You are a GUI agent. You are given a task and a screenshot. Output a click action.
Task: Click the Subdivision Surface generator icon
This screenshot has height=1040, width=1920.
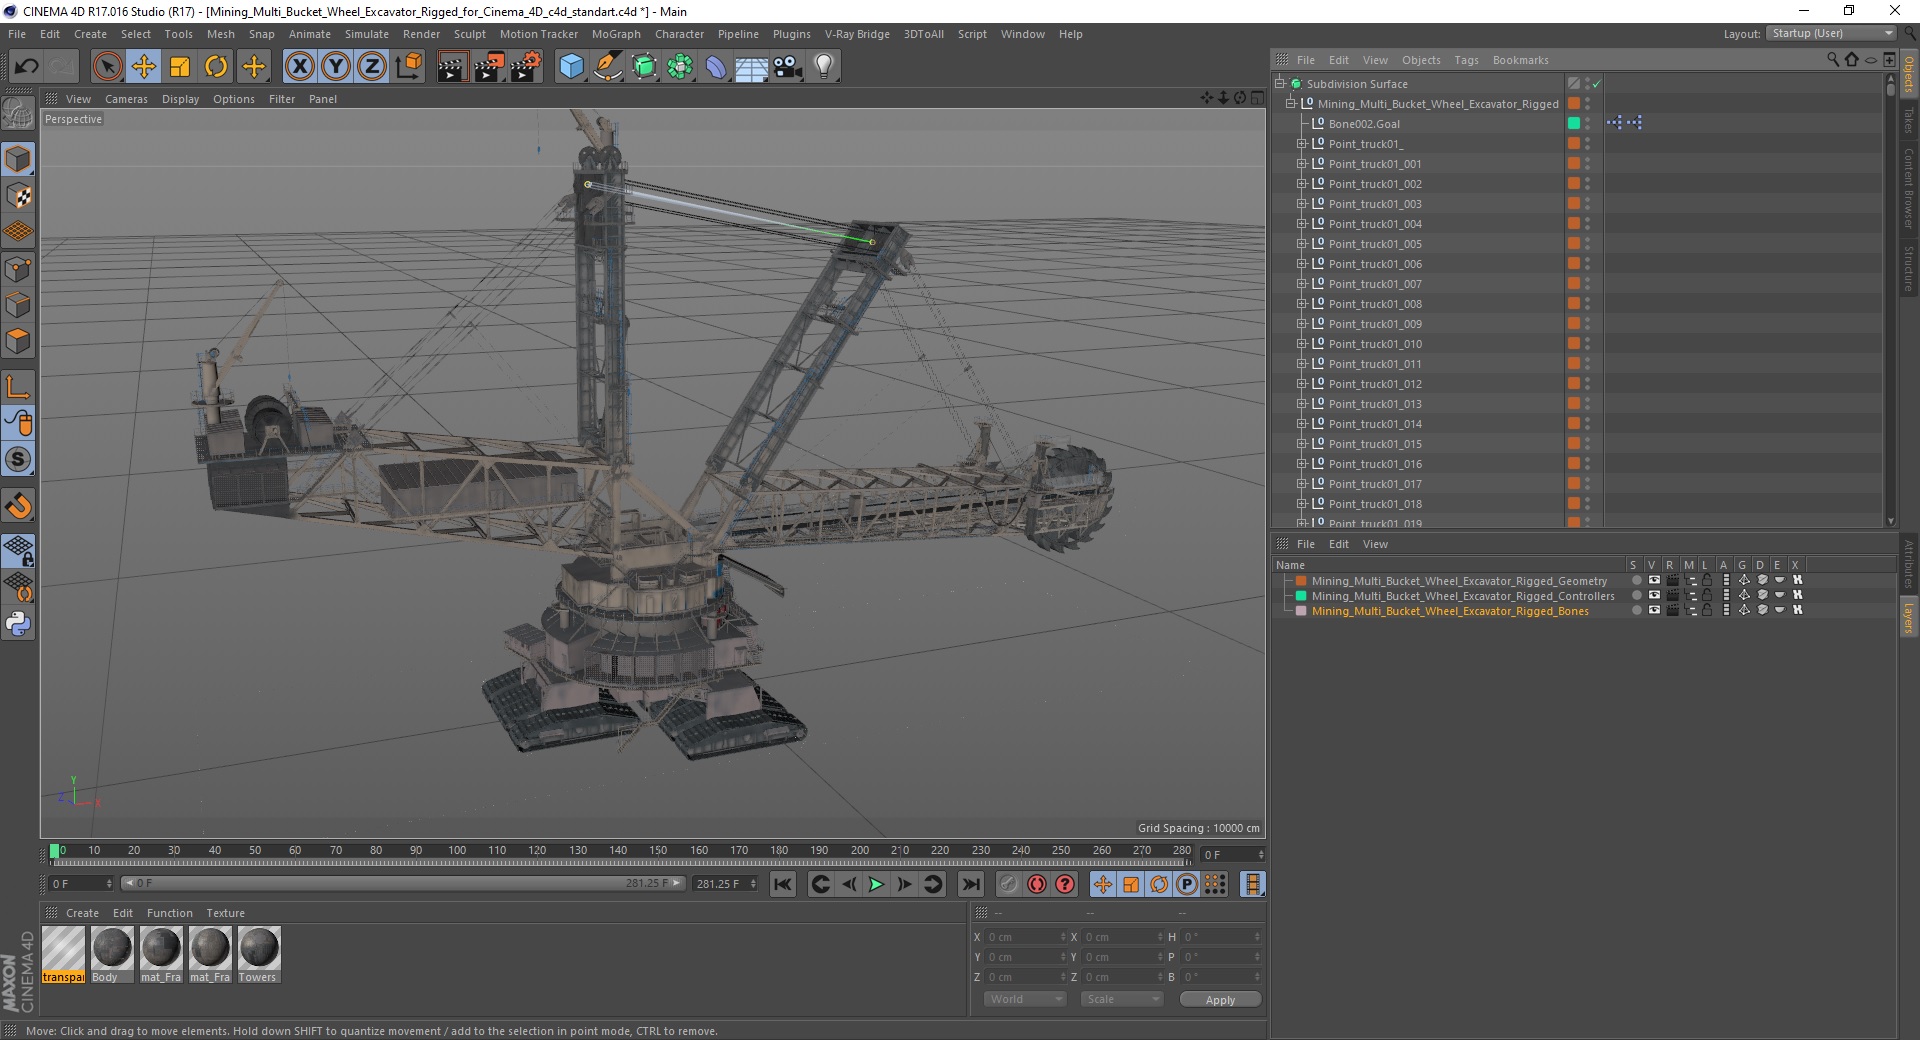(644, 67)
